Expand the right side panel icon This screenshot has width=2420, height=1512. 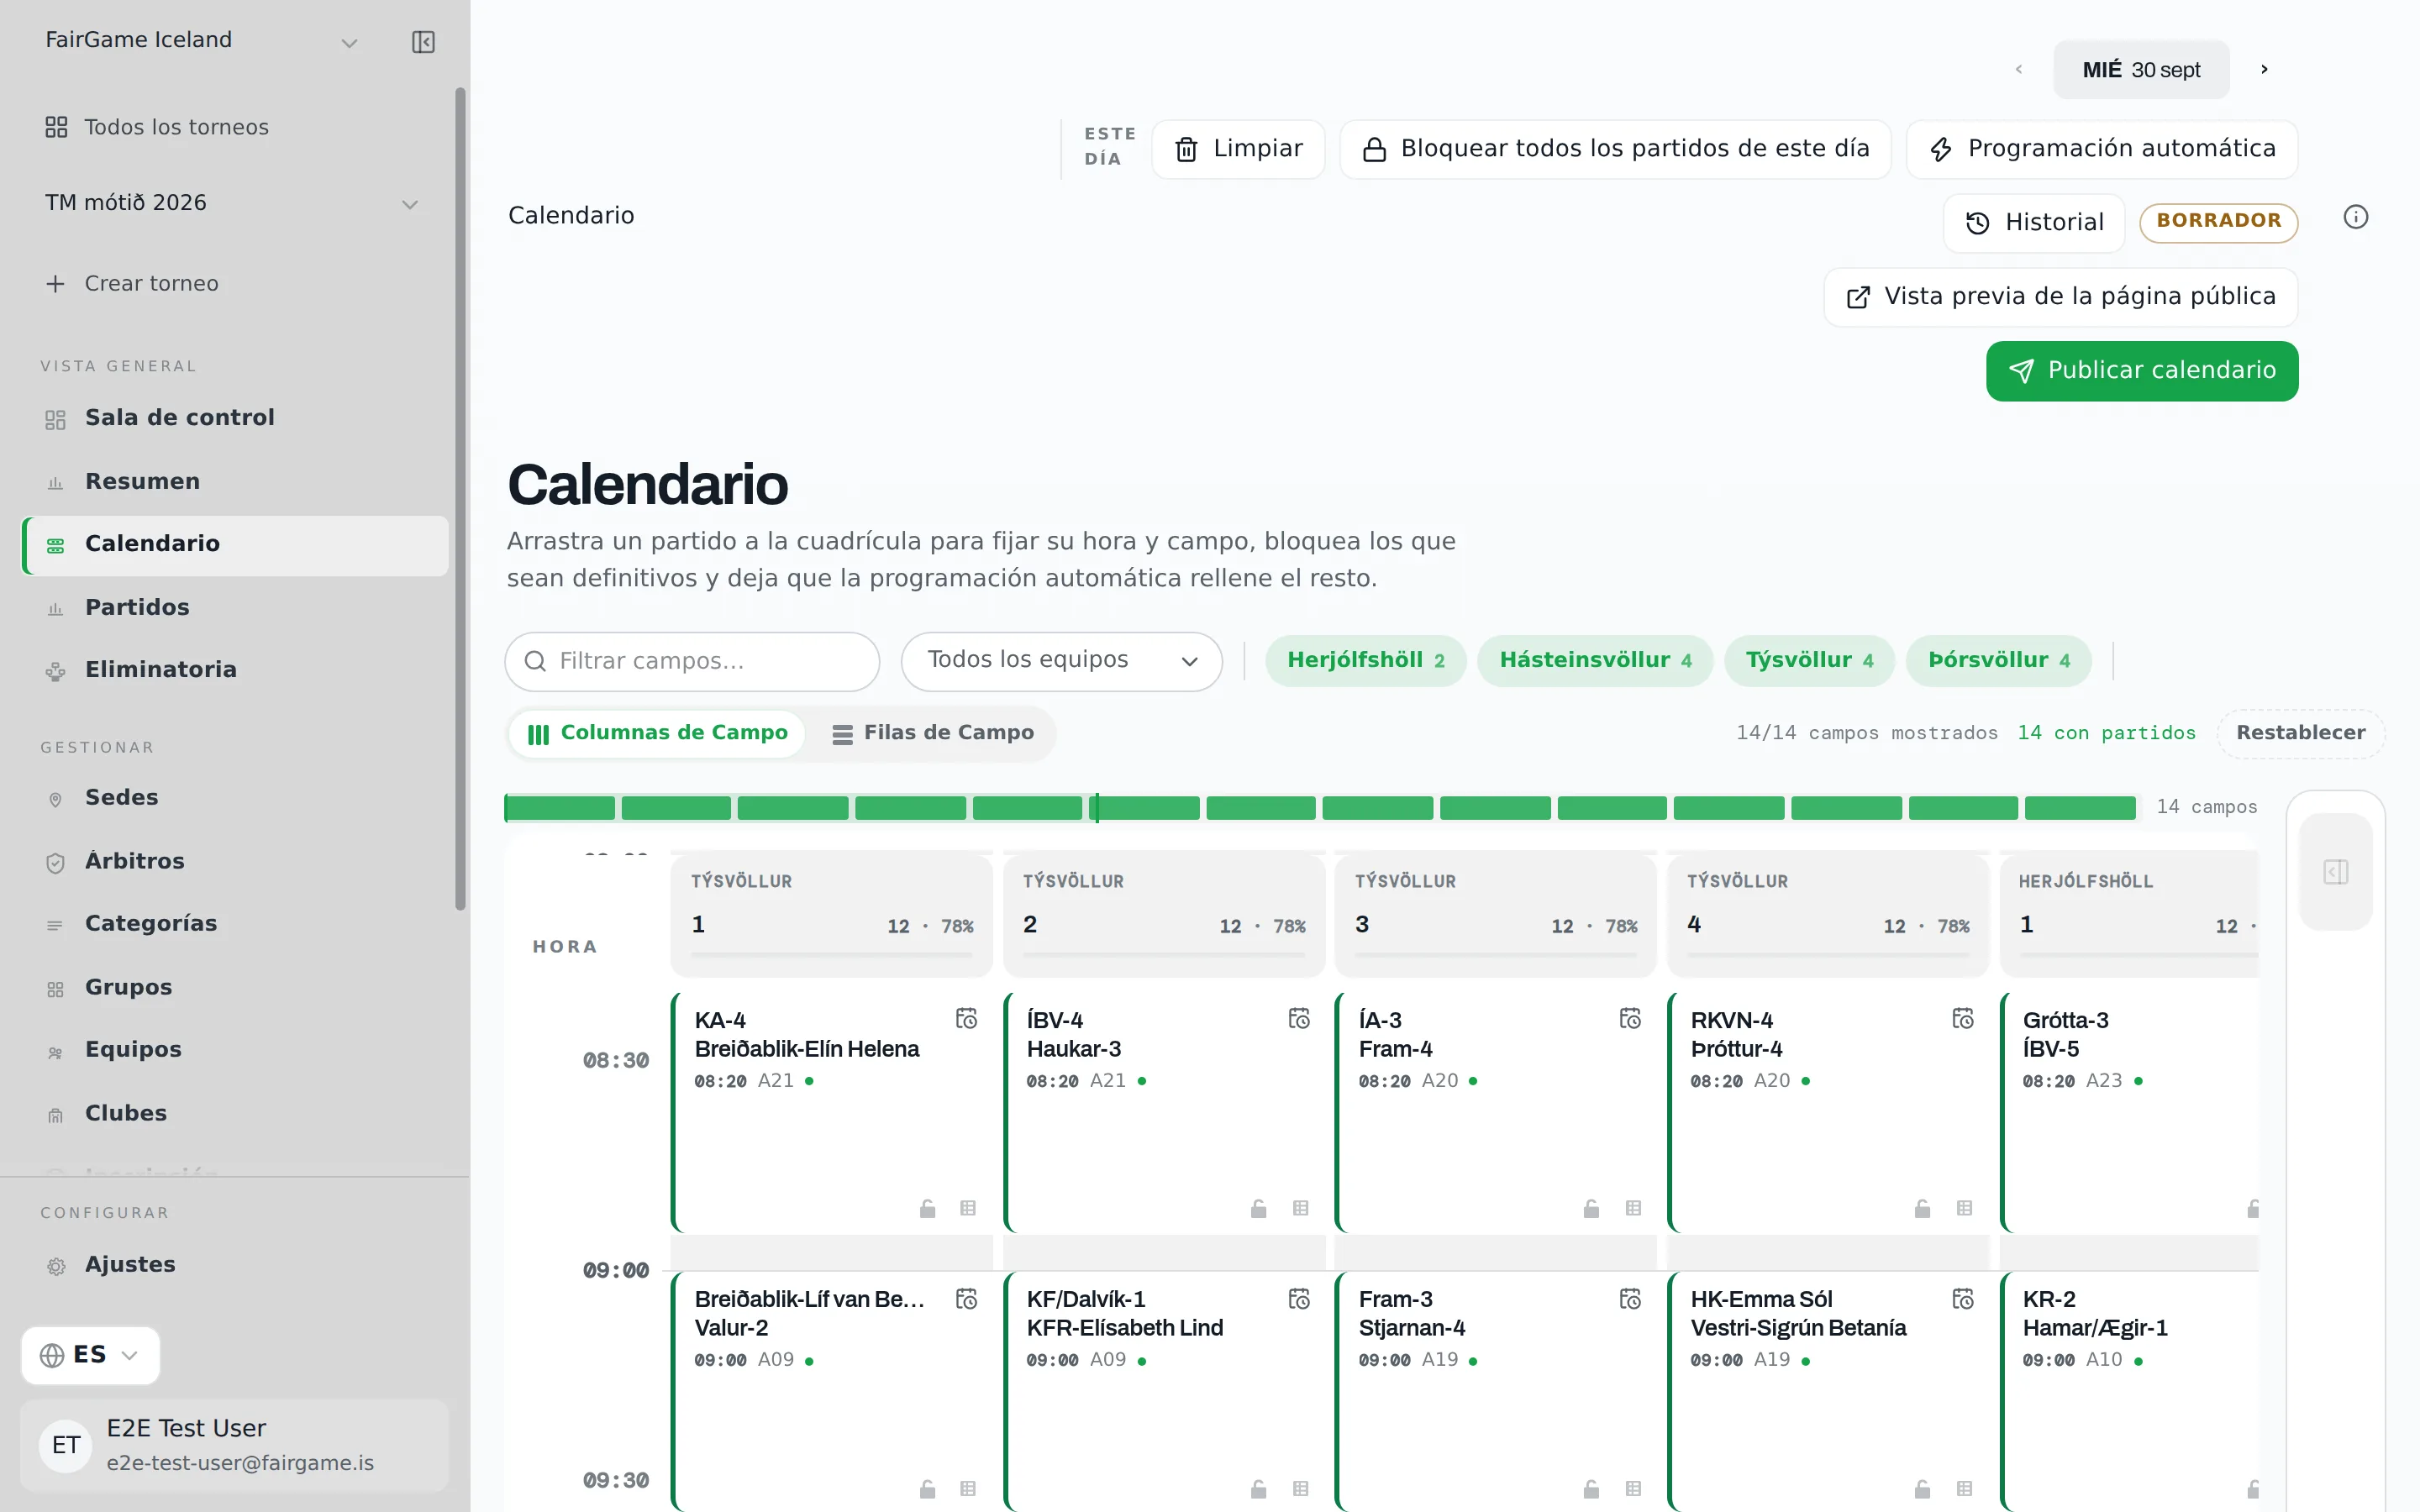click(x=2335, y=872)
